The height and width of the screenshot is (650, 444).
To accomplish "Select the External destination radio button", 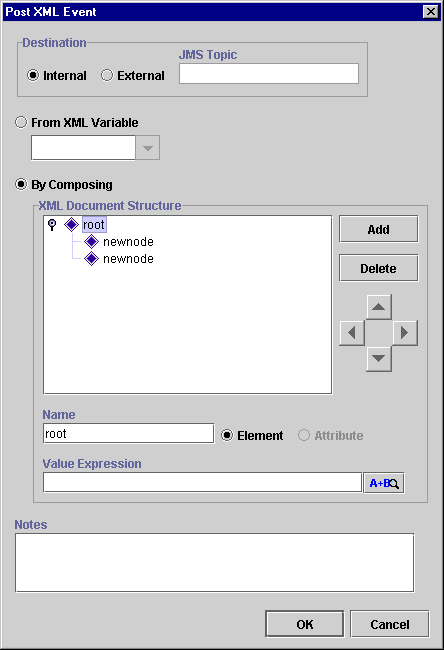I will pyautogui.click(x=107, y=75).
